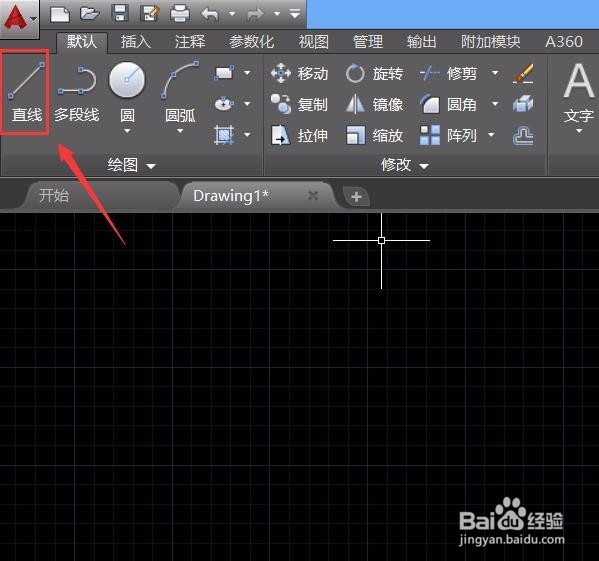Save the drawing with the Save icon
This screenshot has height=561, width=599.
pyautogui.click(x=120, y=14)
